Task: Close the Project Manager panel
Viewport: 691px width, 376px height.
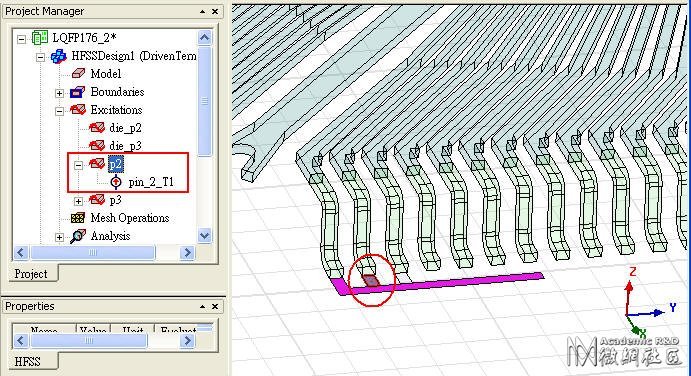Action: point(215,11)
